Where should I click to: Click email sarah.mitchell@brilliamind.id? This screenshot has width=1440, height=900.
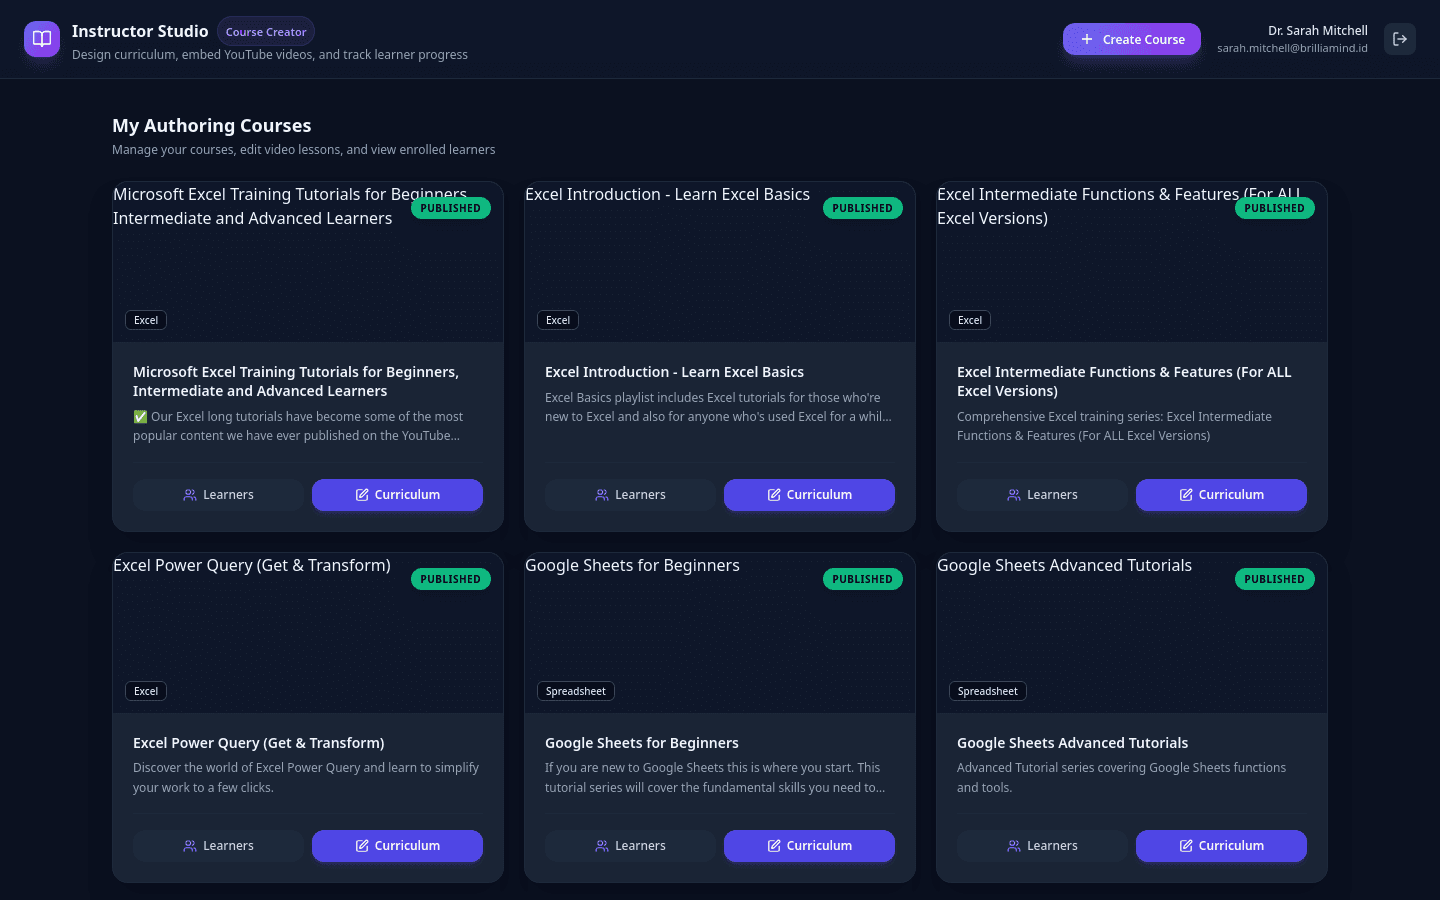pyautogui.click(x=1292, y=48)
